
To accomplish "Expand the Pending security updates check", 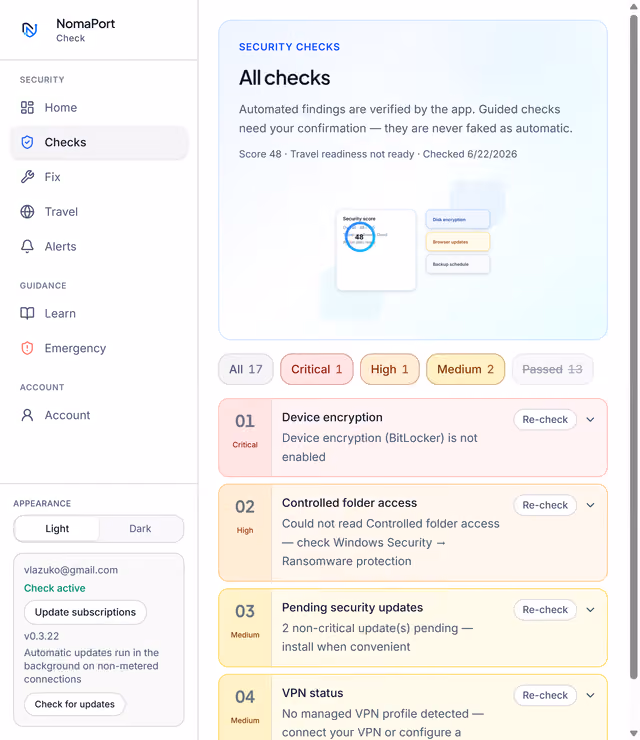I will (590, 610).
